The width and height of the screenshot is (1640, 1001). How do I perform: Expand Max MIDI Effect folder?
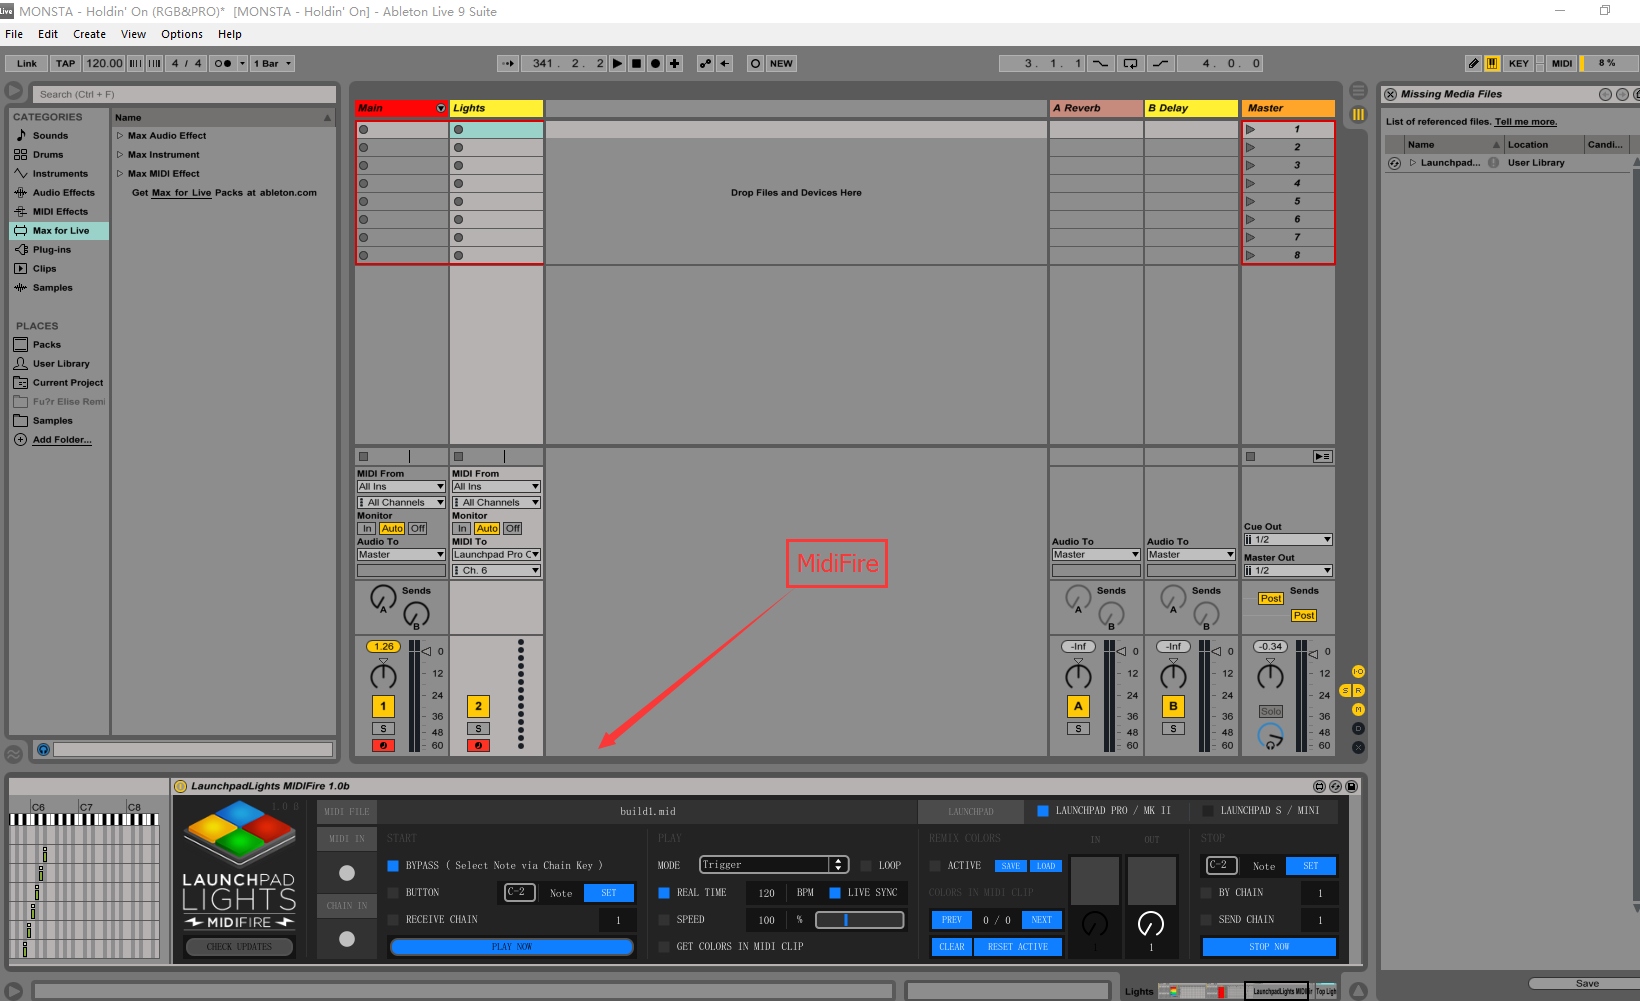coord(120,174)
